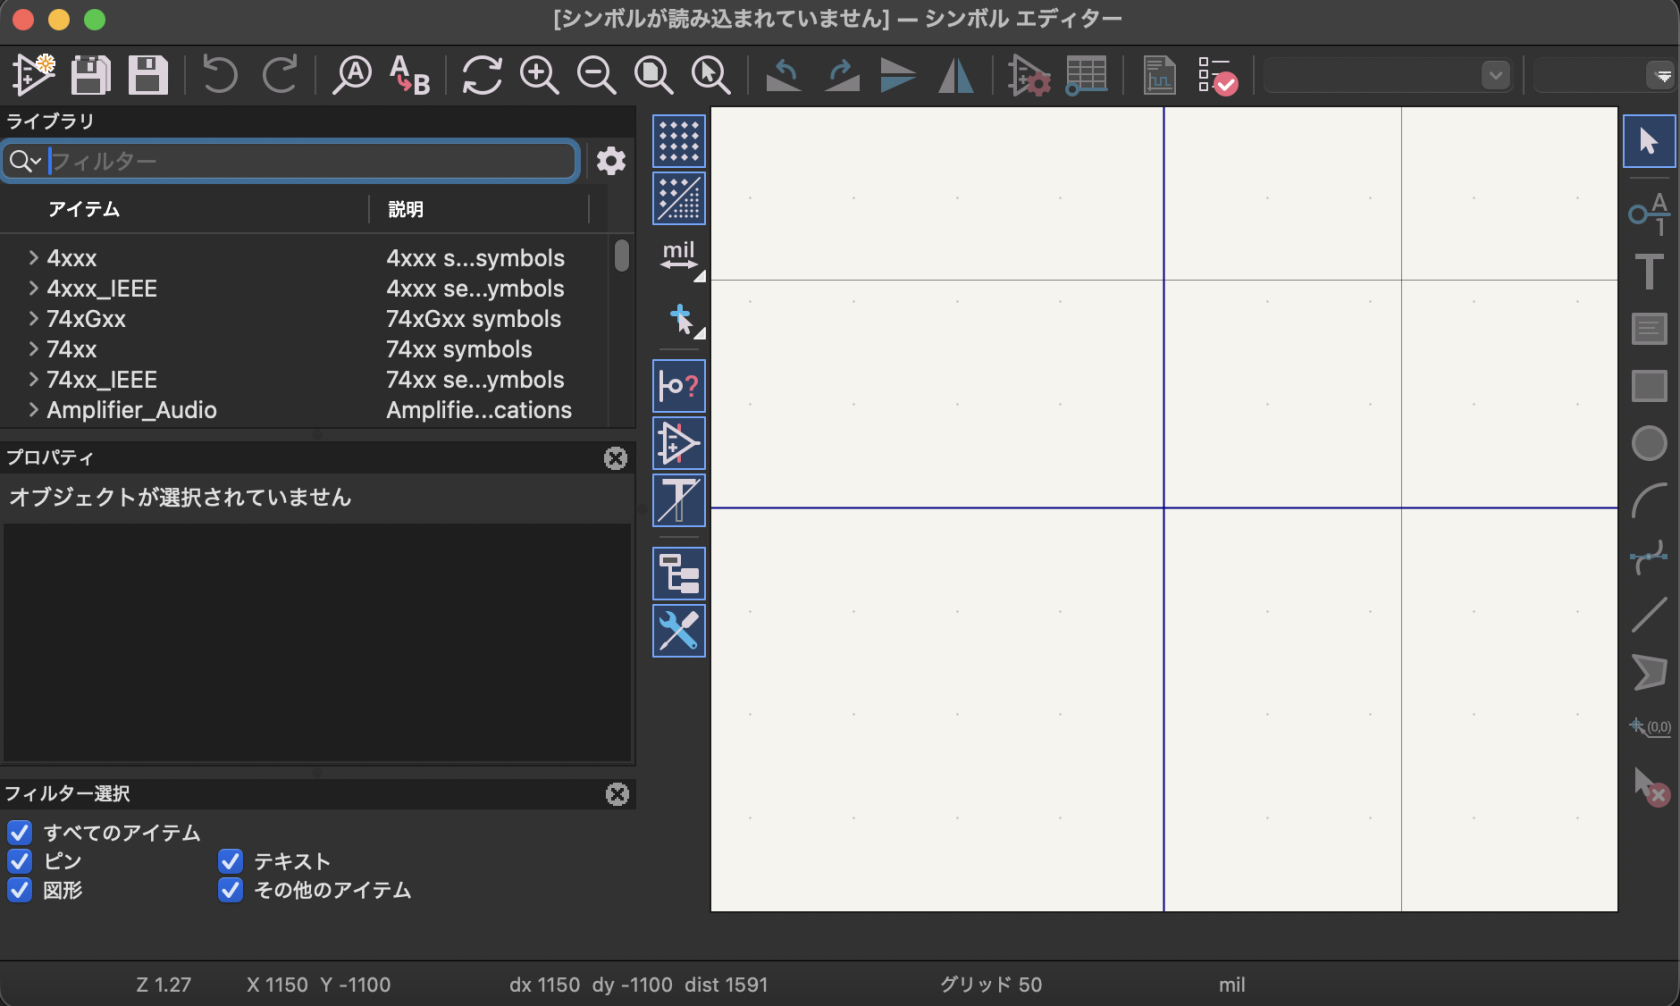This screenshot has height=1006, width=1680.
Task: Uncheck その他のアイテム checkbox
Action: (x=231, y=890)
